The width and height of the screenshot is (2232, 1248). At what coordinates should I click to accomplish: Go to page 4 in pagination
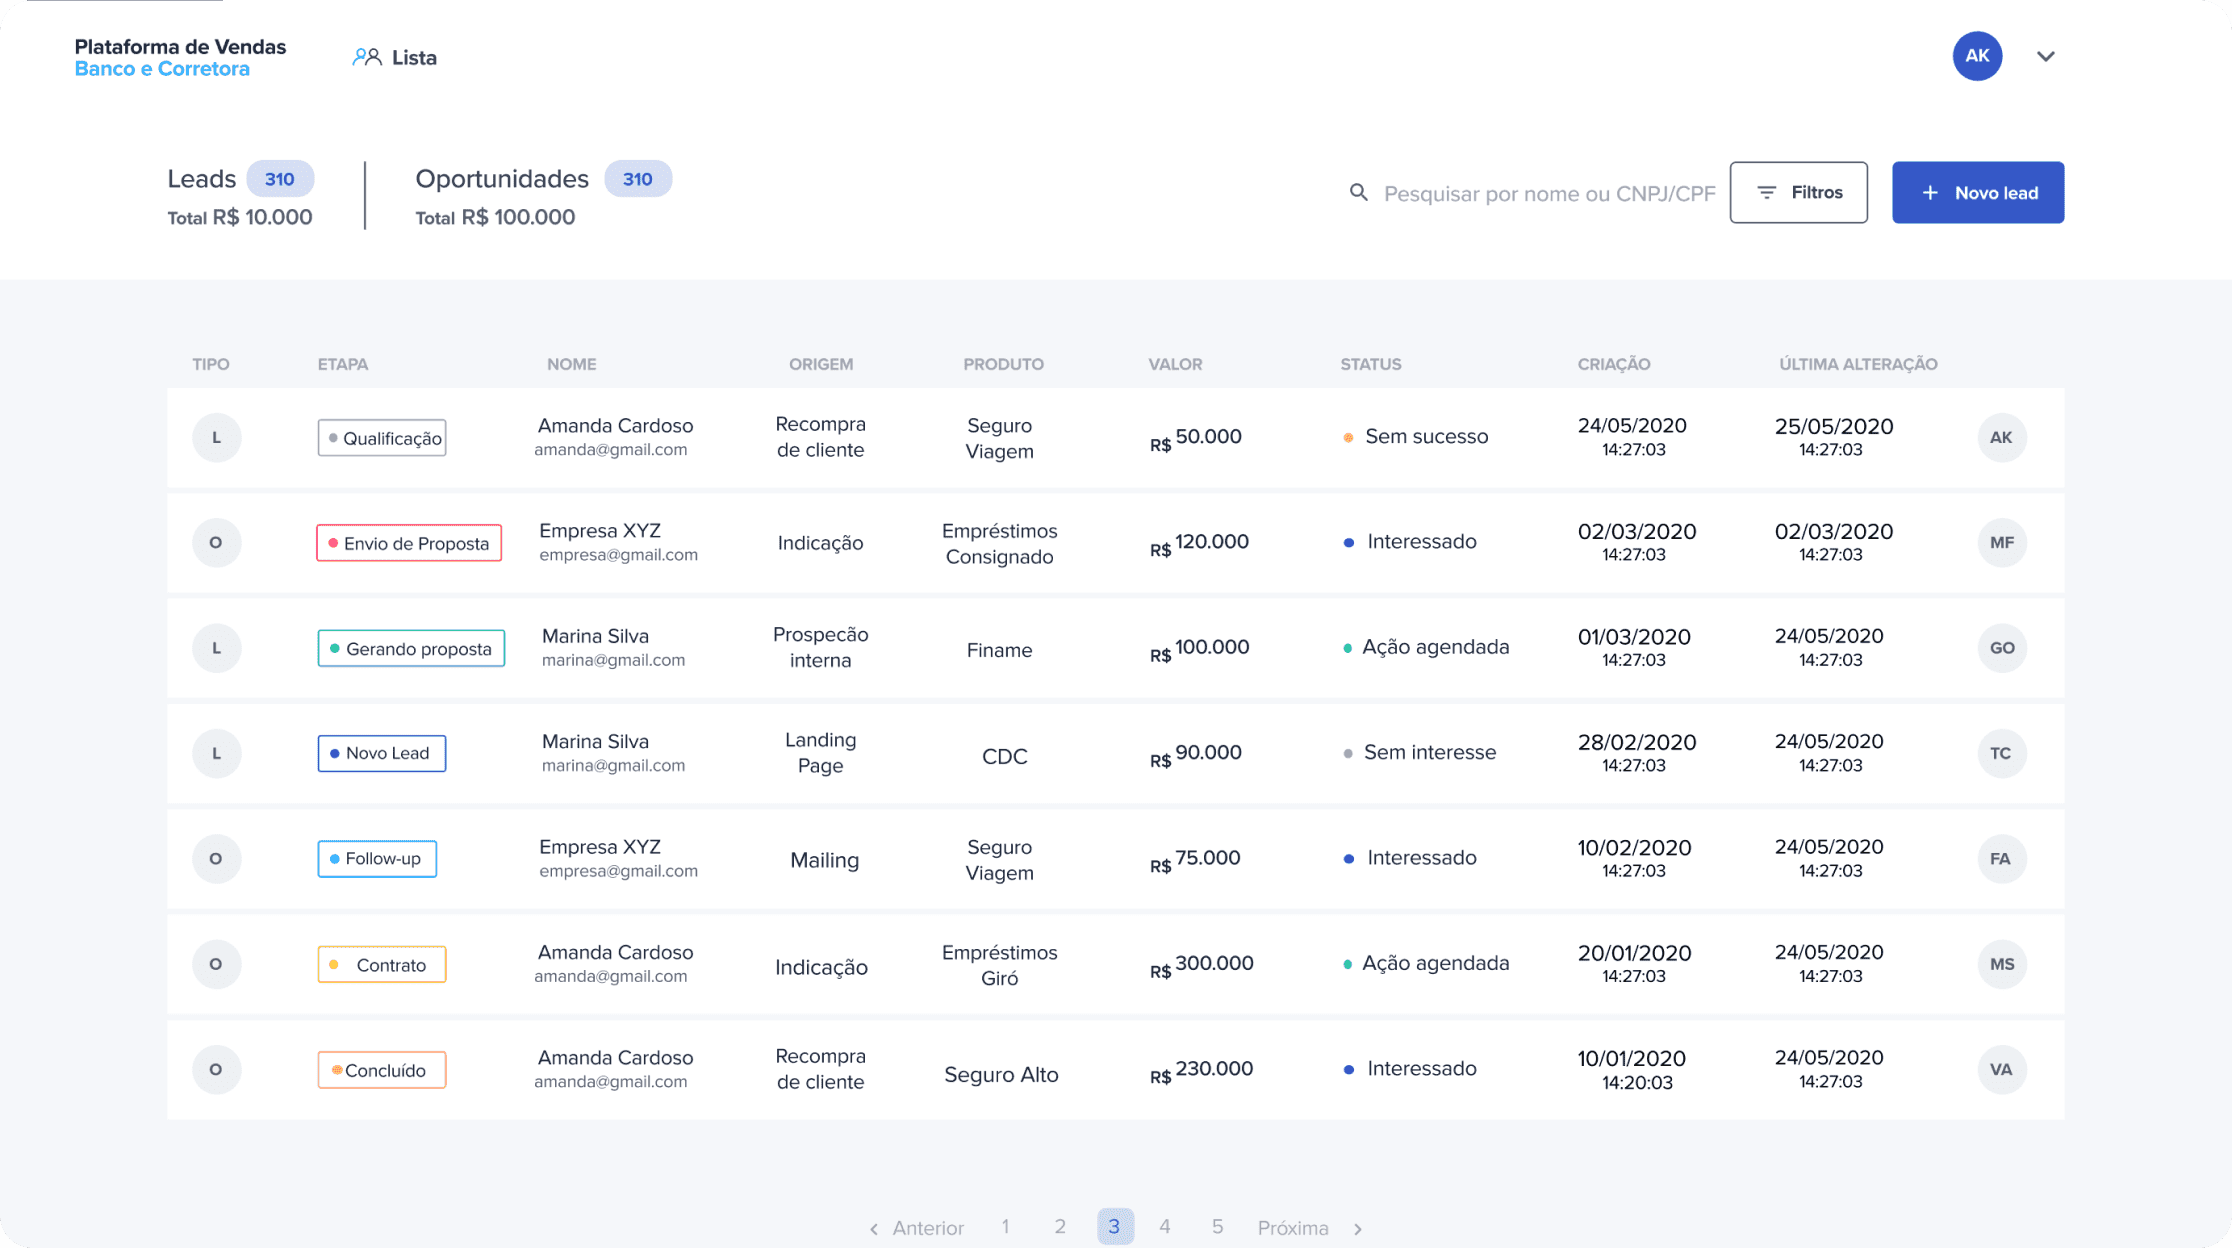tap(1164, 1226)
